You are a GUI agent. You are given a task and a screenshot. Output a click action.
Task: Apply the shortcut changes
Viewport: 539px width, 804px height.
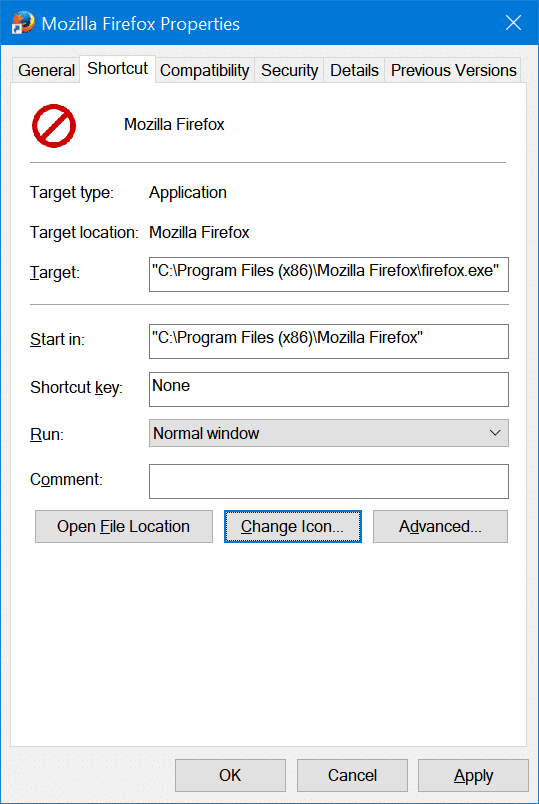click(473, 775)
